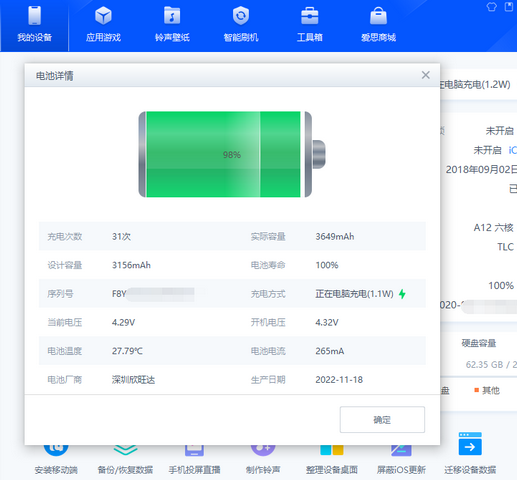Viewport: 517px width, 480px height.
Task: Click the 实际容量 label
Action: pyautogui.click(x=268, y=236)
